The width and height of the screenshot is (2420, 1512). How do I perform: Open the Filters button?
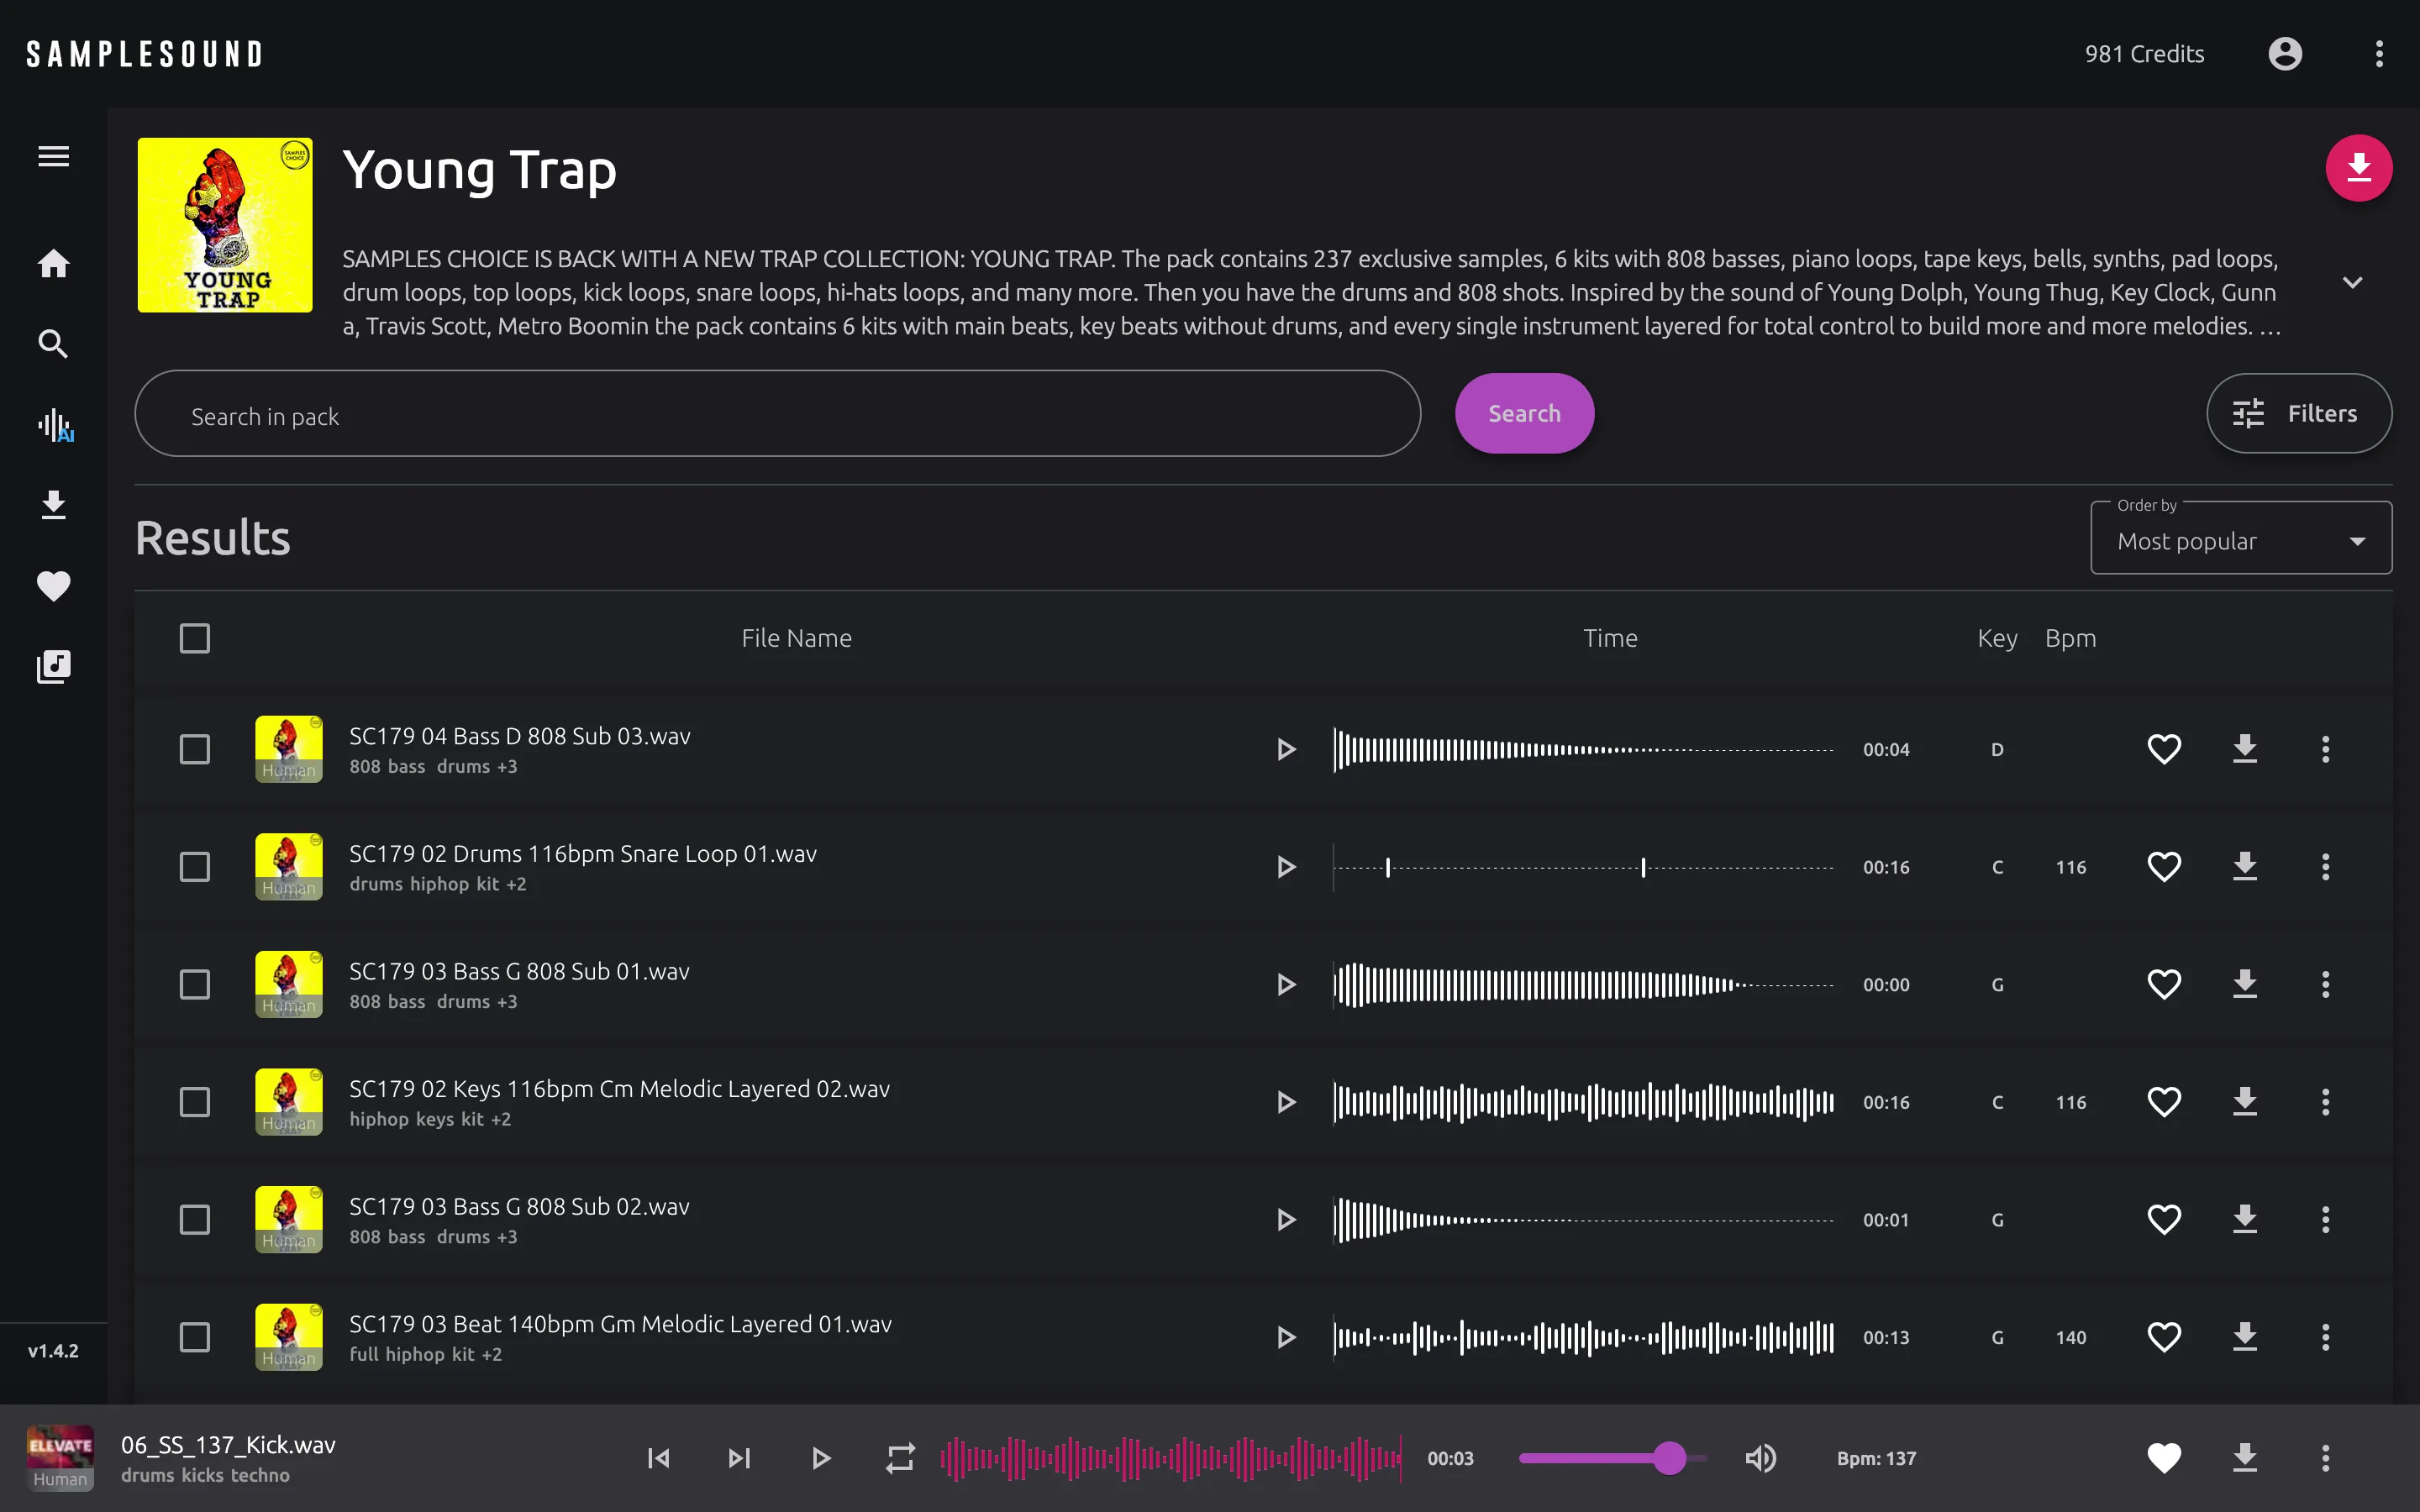click(2299, 413)
